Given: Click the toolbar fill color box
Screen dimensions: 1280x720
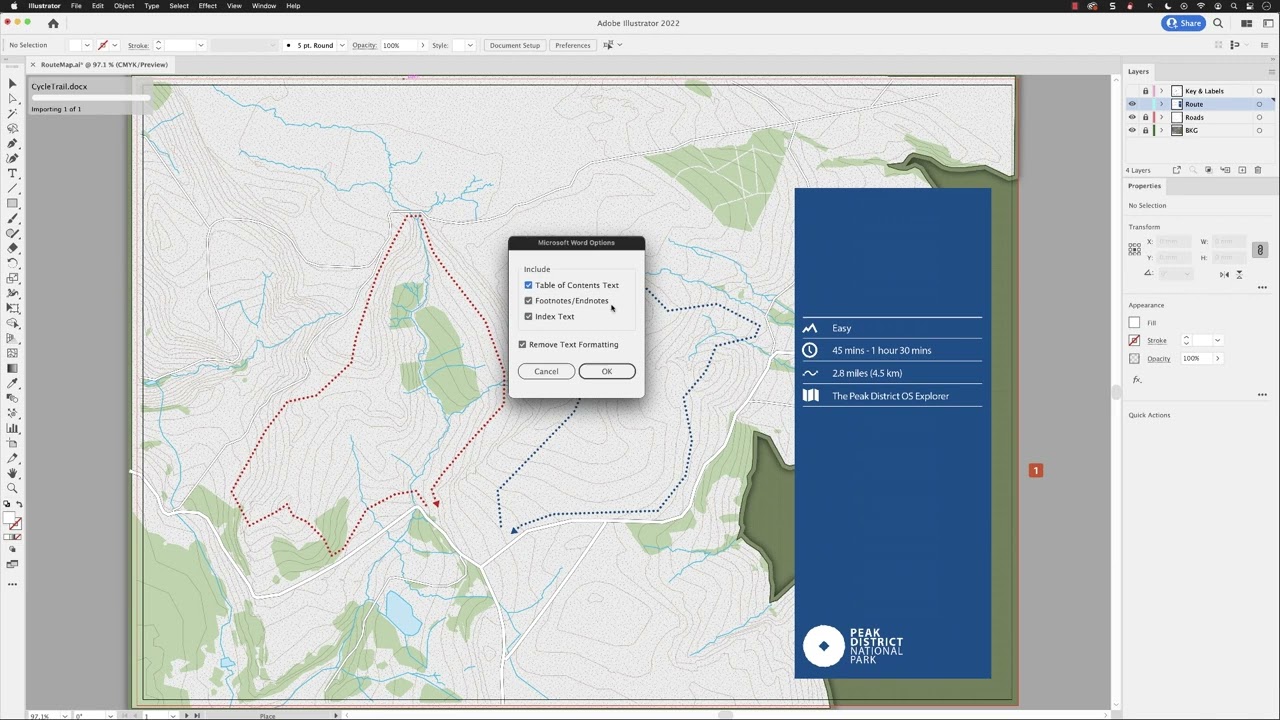Looking at the screenshot, I should [9, 519].
